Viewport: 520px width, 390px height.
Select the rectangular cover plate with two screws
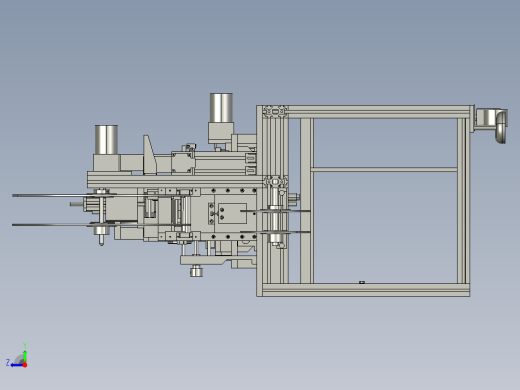[232, 213]
